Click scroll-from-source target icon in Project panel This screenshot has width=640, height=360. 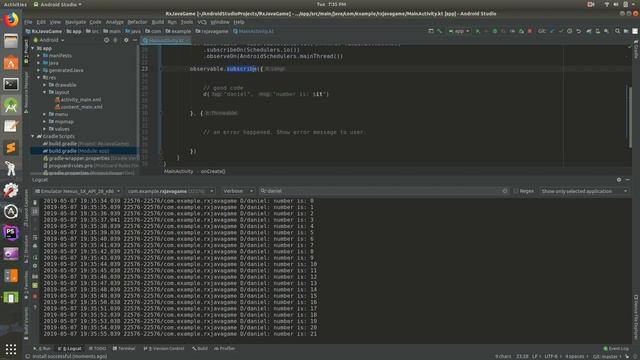pyautogui.click(x=106, y=40)
